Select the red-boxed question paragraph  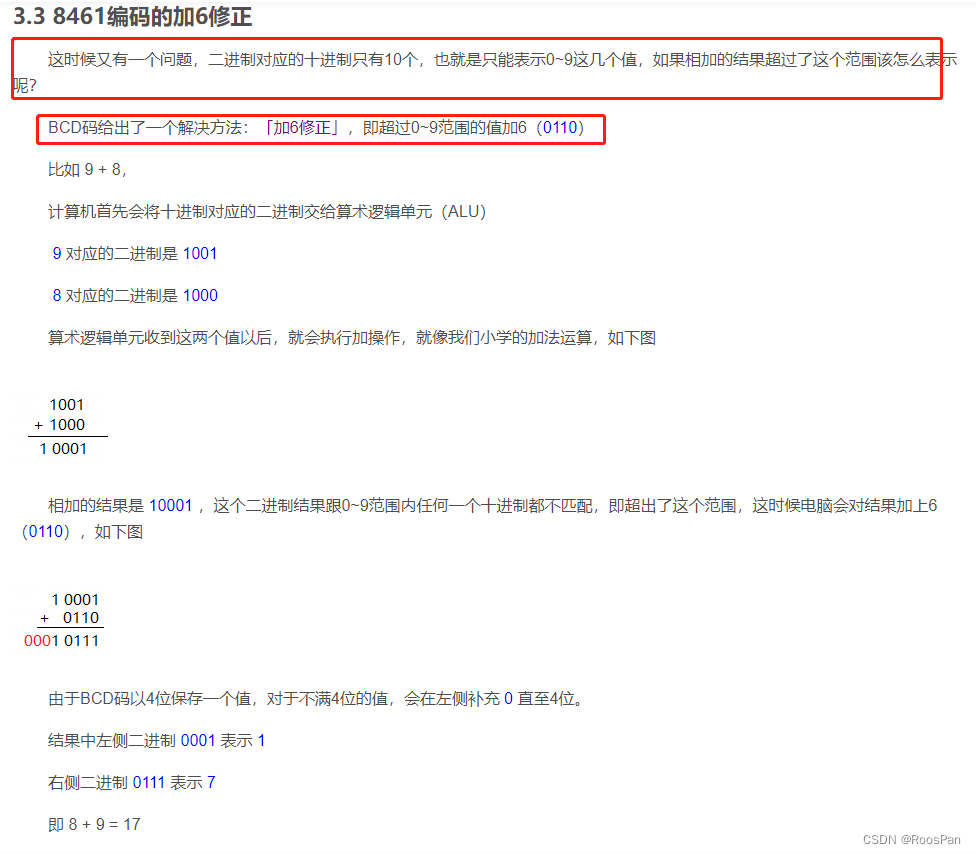pyautogui.click(x=488, y=69)
